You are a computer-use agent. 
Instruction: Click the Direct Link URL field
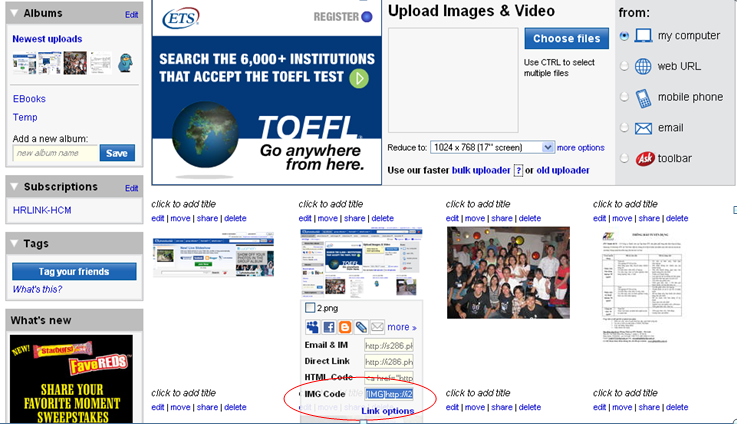(x=389, y=362)
